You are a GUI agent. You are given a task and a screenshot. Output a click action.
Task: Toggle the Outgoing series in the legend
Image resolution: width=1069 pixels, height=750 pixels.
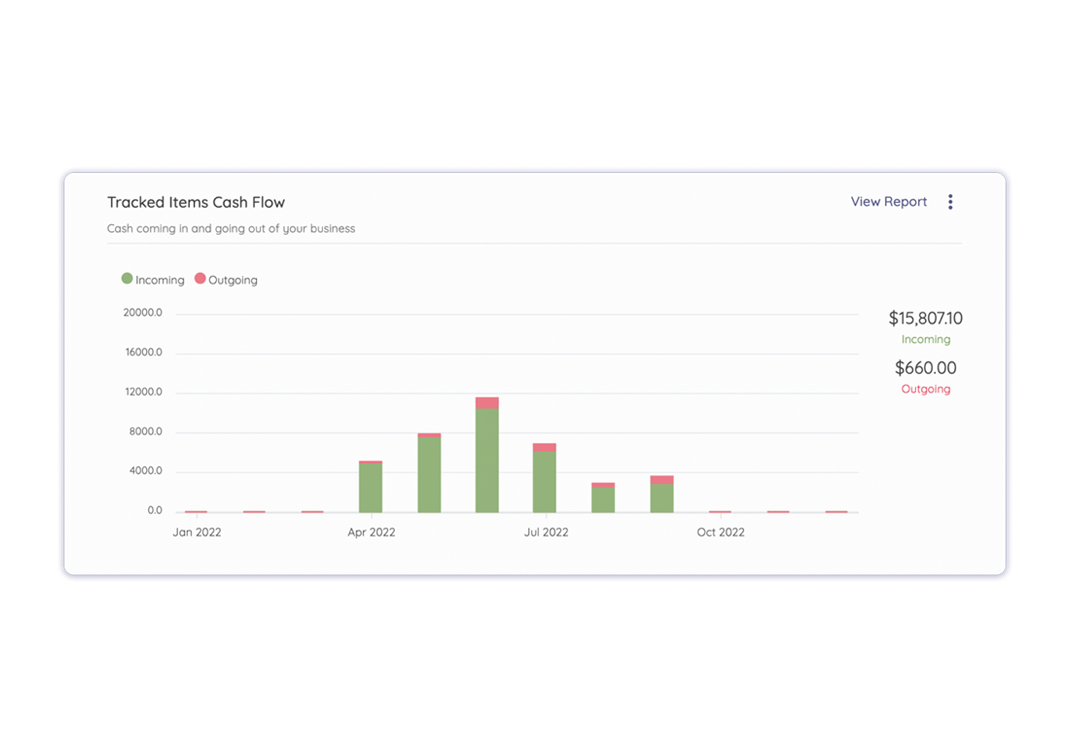(226, 279)
